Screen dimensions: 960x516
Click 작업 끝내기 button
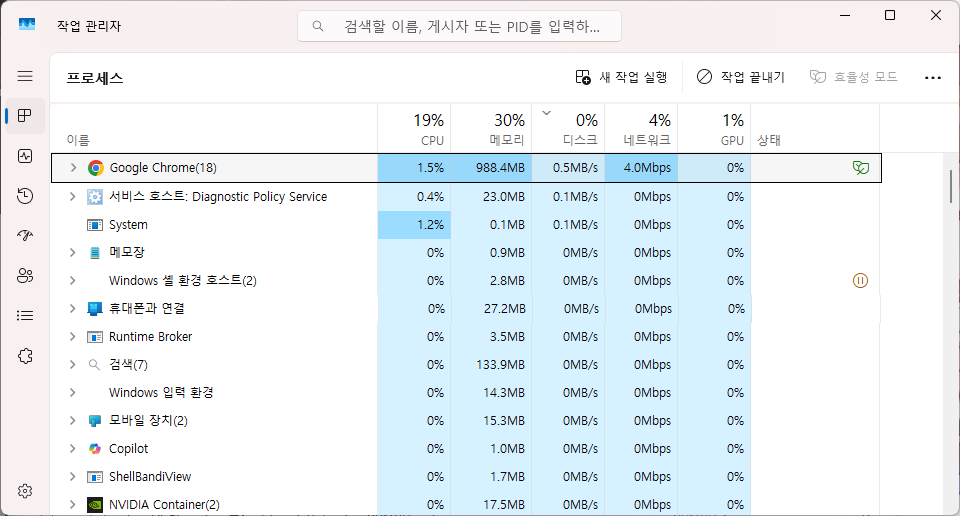click(x=740, y=77)
